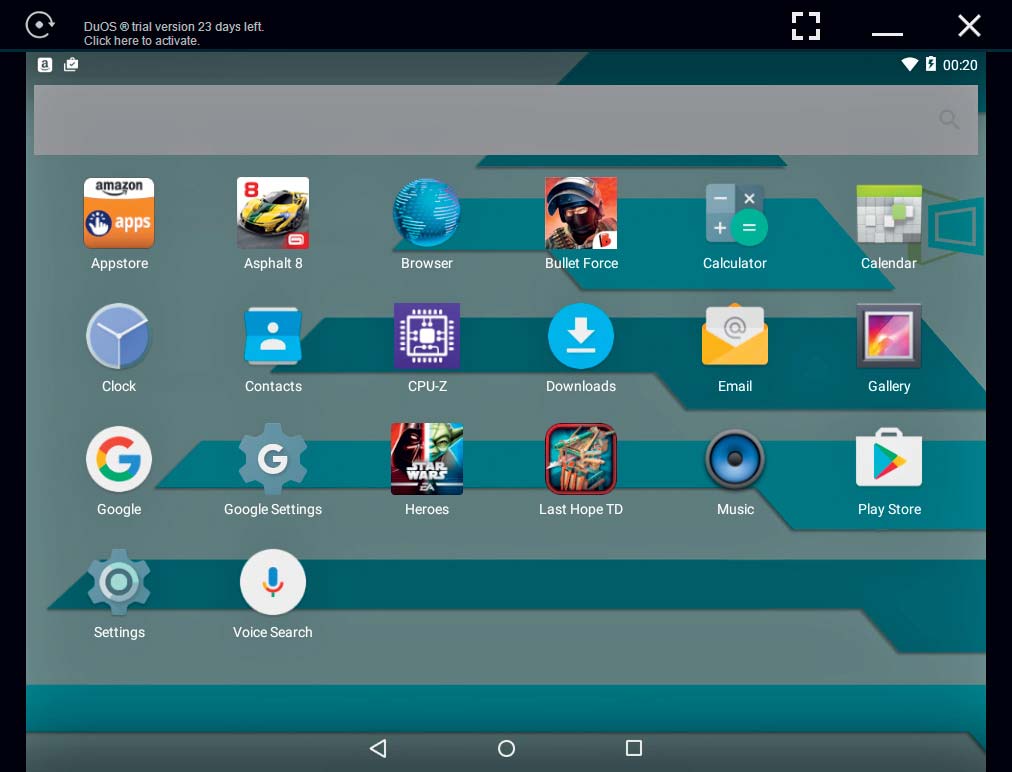Click the battery charging status icon
The image size is (1012, 772).
point(931,63)
